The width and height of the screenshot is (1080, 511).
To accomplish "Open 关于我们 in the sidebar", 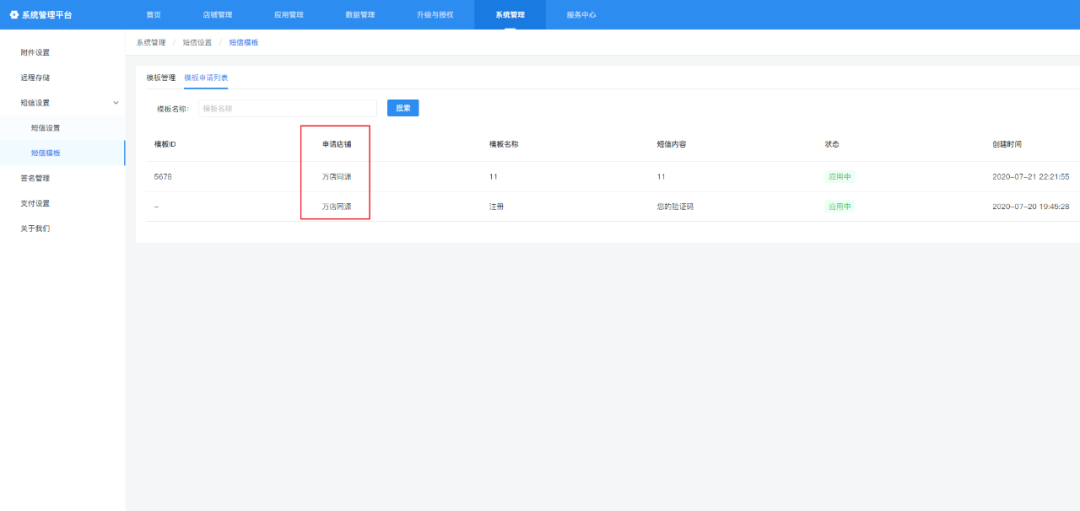I will tap(35, 228).
